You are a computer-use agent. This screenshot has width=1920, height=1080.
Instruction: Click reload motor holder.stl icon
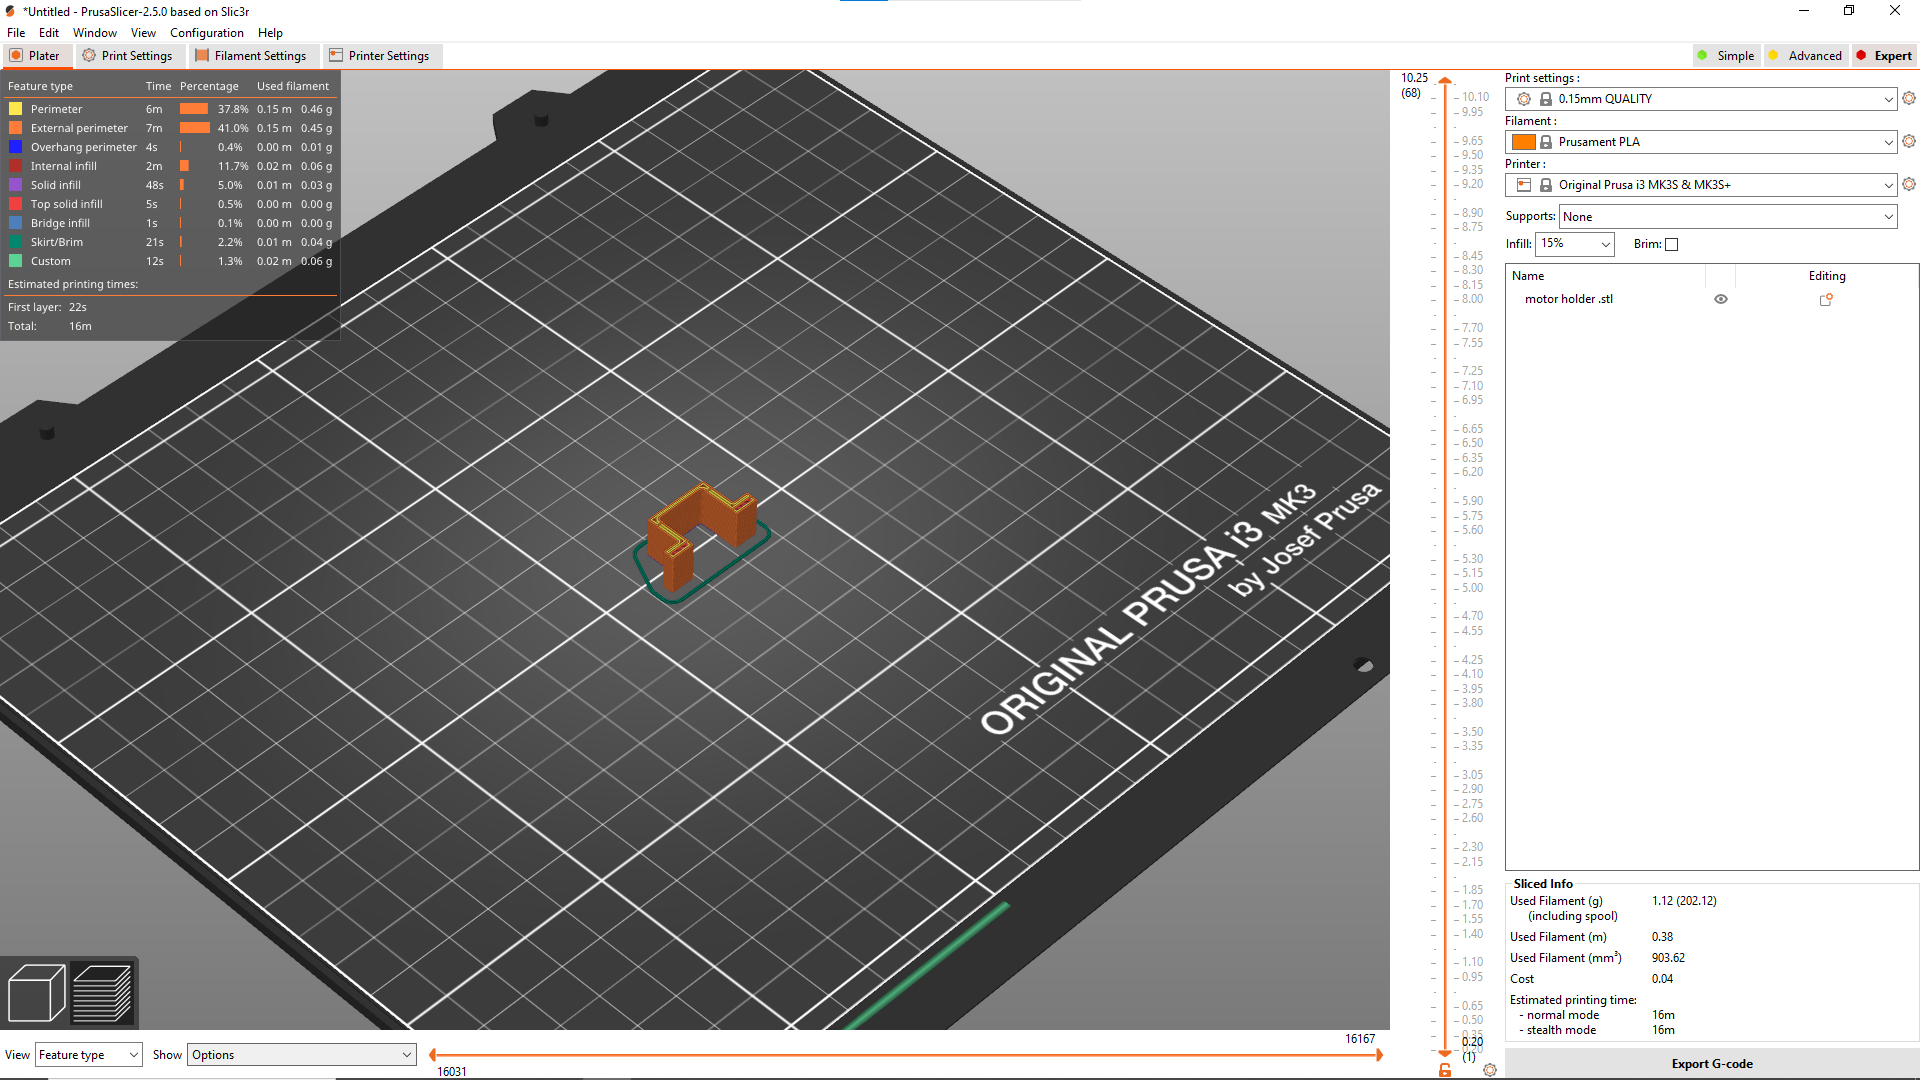(x=1826, y=298)
